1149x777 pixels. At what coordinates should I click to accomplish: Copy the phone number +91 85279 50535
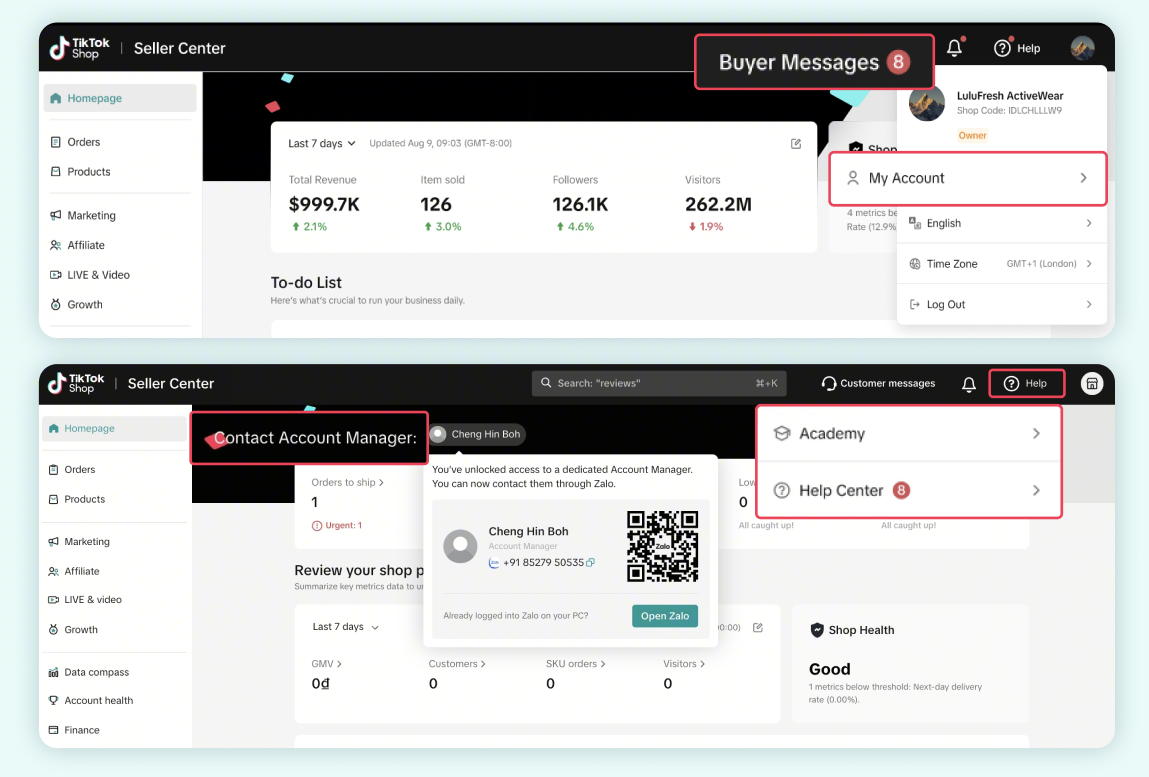tap(591, 562)
